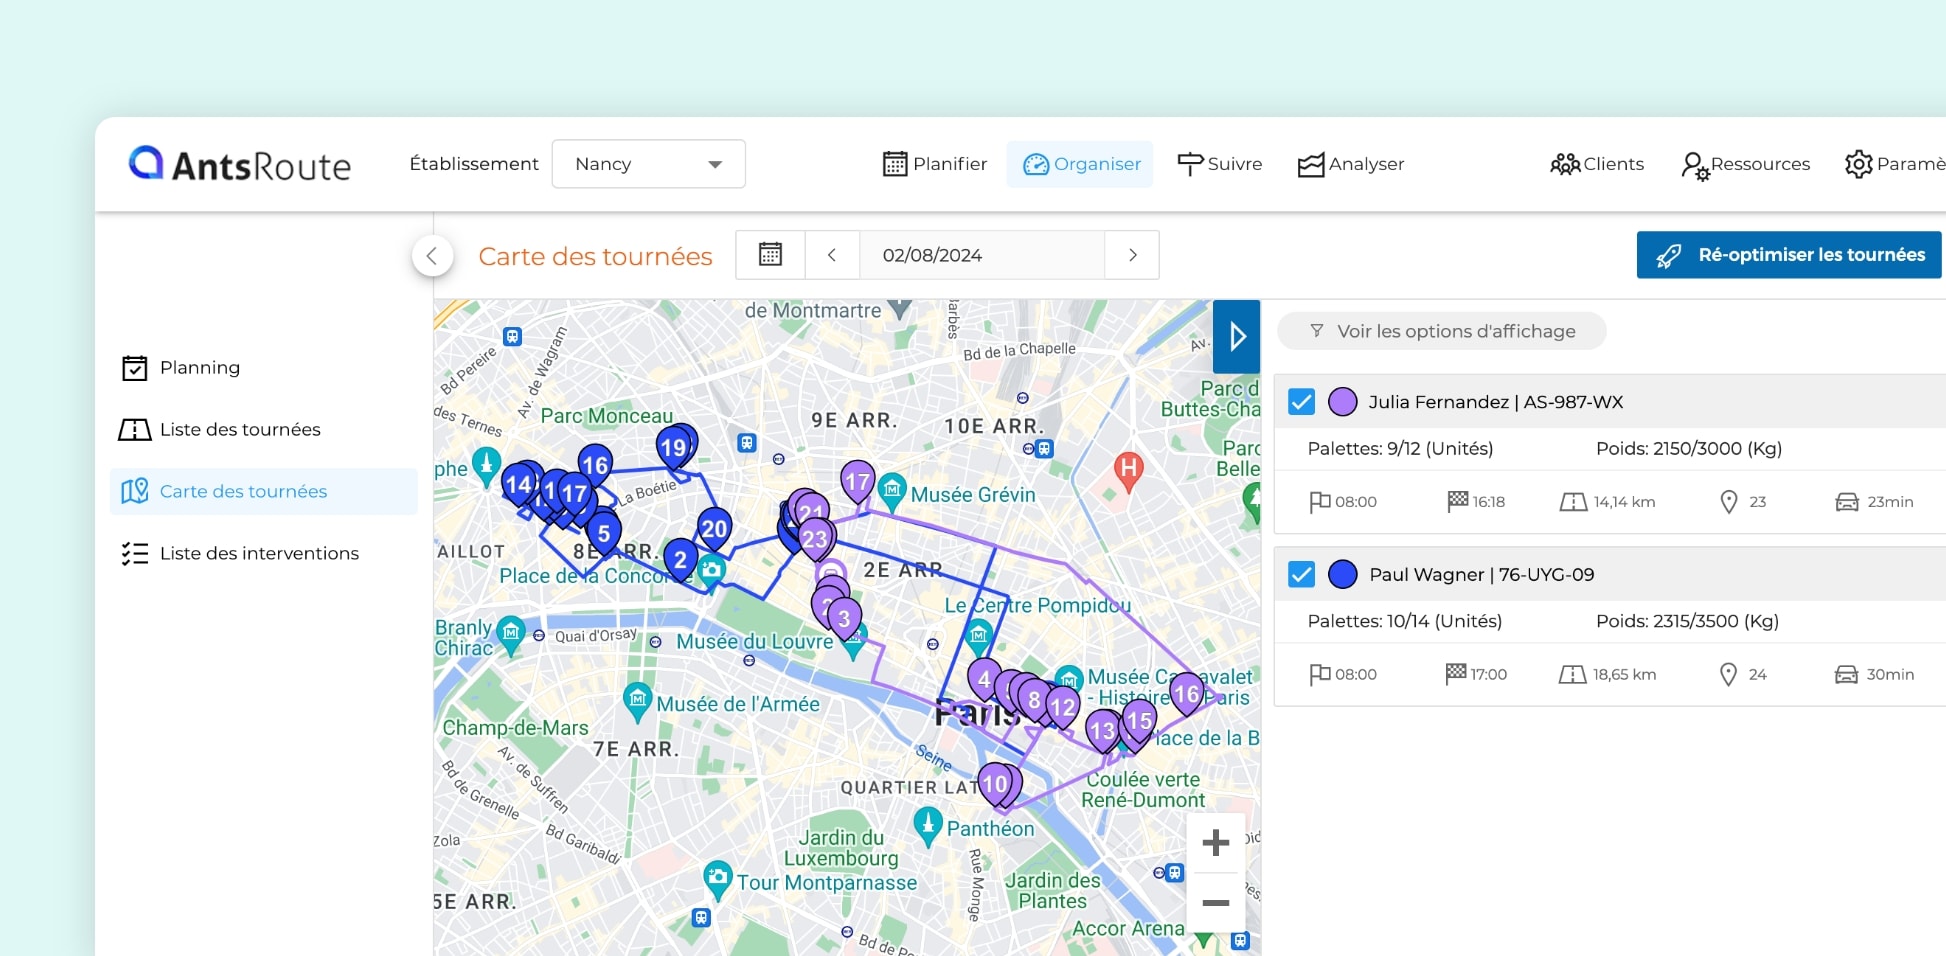Open Paramètres gear icon
The height and width of the screenshot is (956, 1946).
(x=1858, y=164)
